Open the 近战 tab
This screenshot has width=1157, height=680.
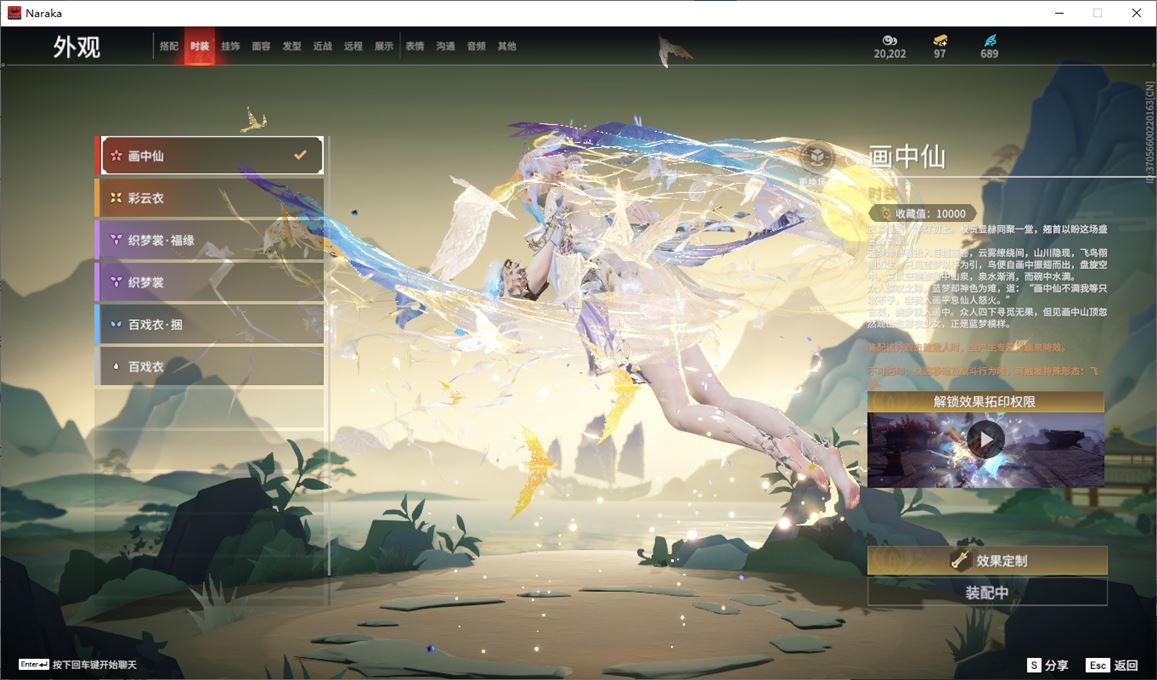point(322,46)
